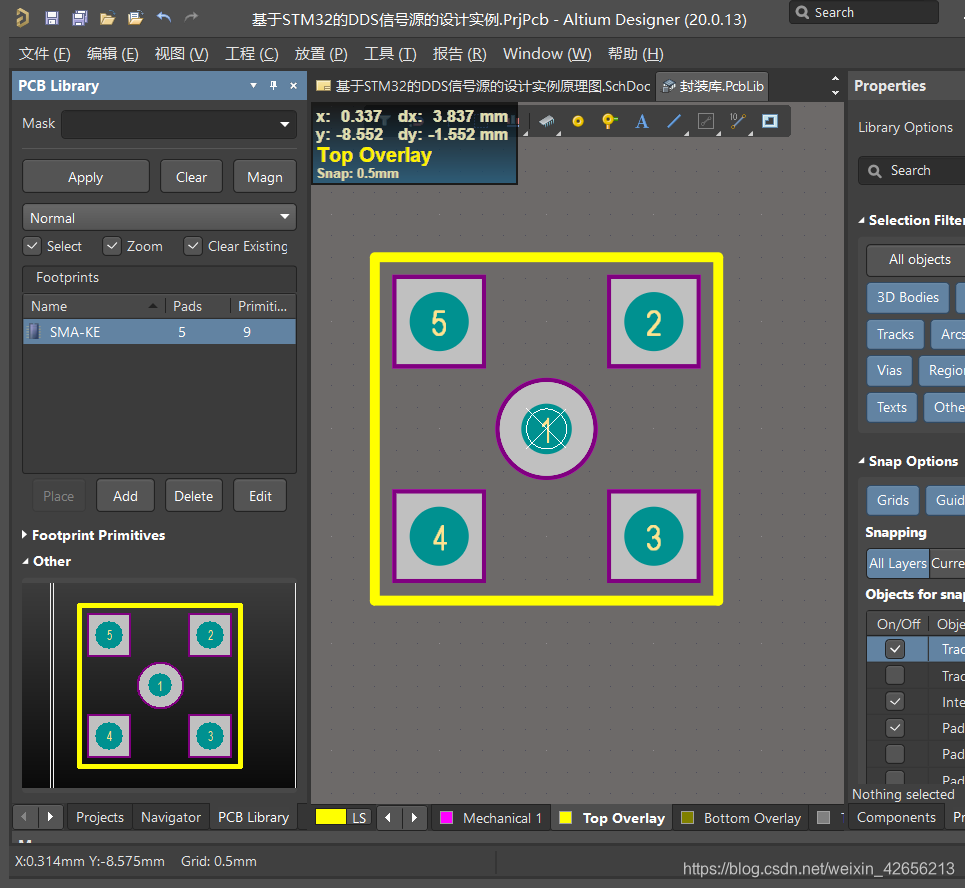Expand Footprint Primitives section
Viewport: 965px width, 888px height.
[x=24, y=535]
